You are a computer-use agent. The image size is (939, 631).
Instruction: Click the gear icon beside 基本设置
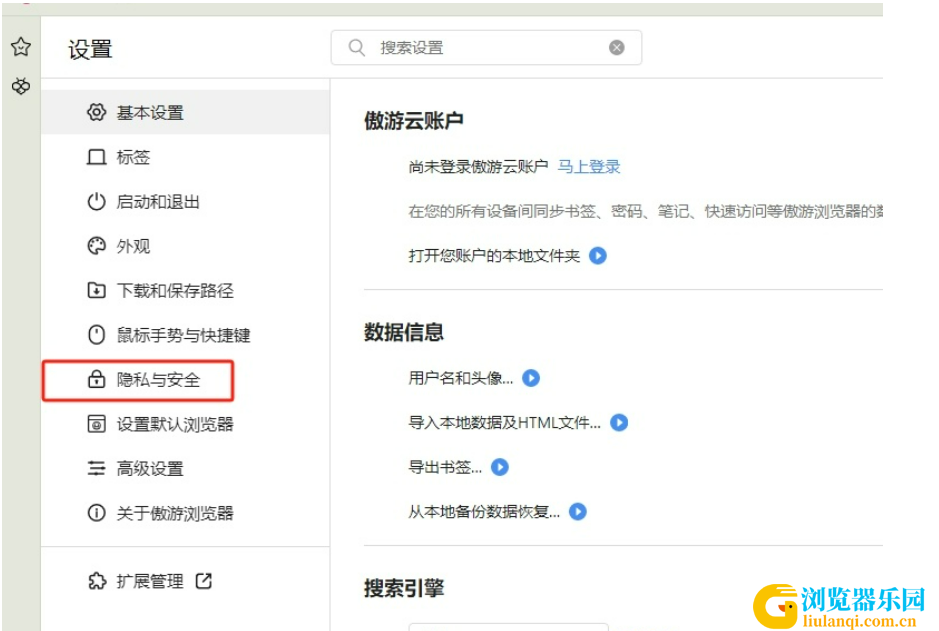click(96, 112)
